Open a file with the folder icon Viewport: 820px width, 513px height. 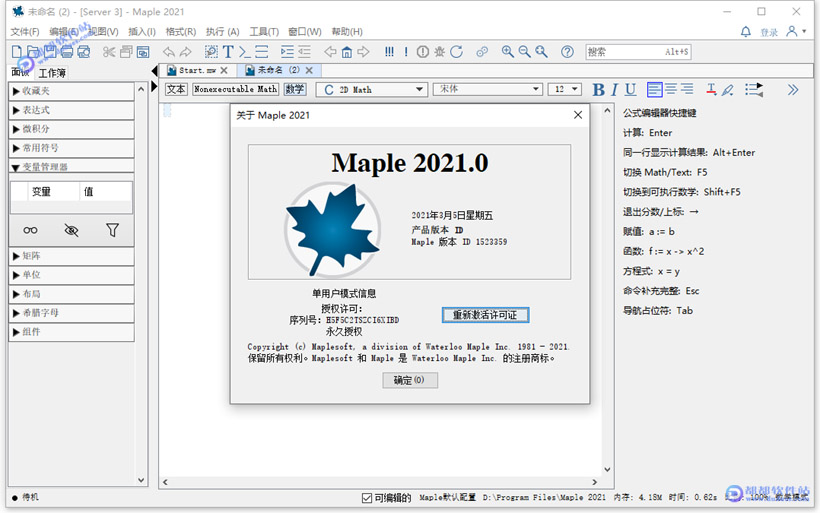(33, 51)
